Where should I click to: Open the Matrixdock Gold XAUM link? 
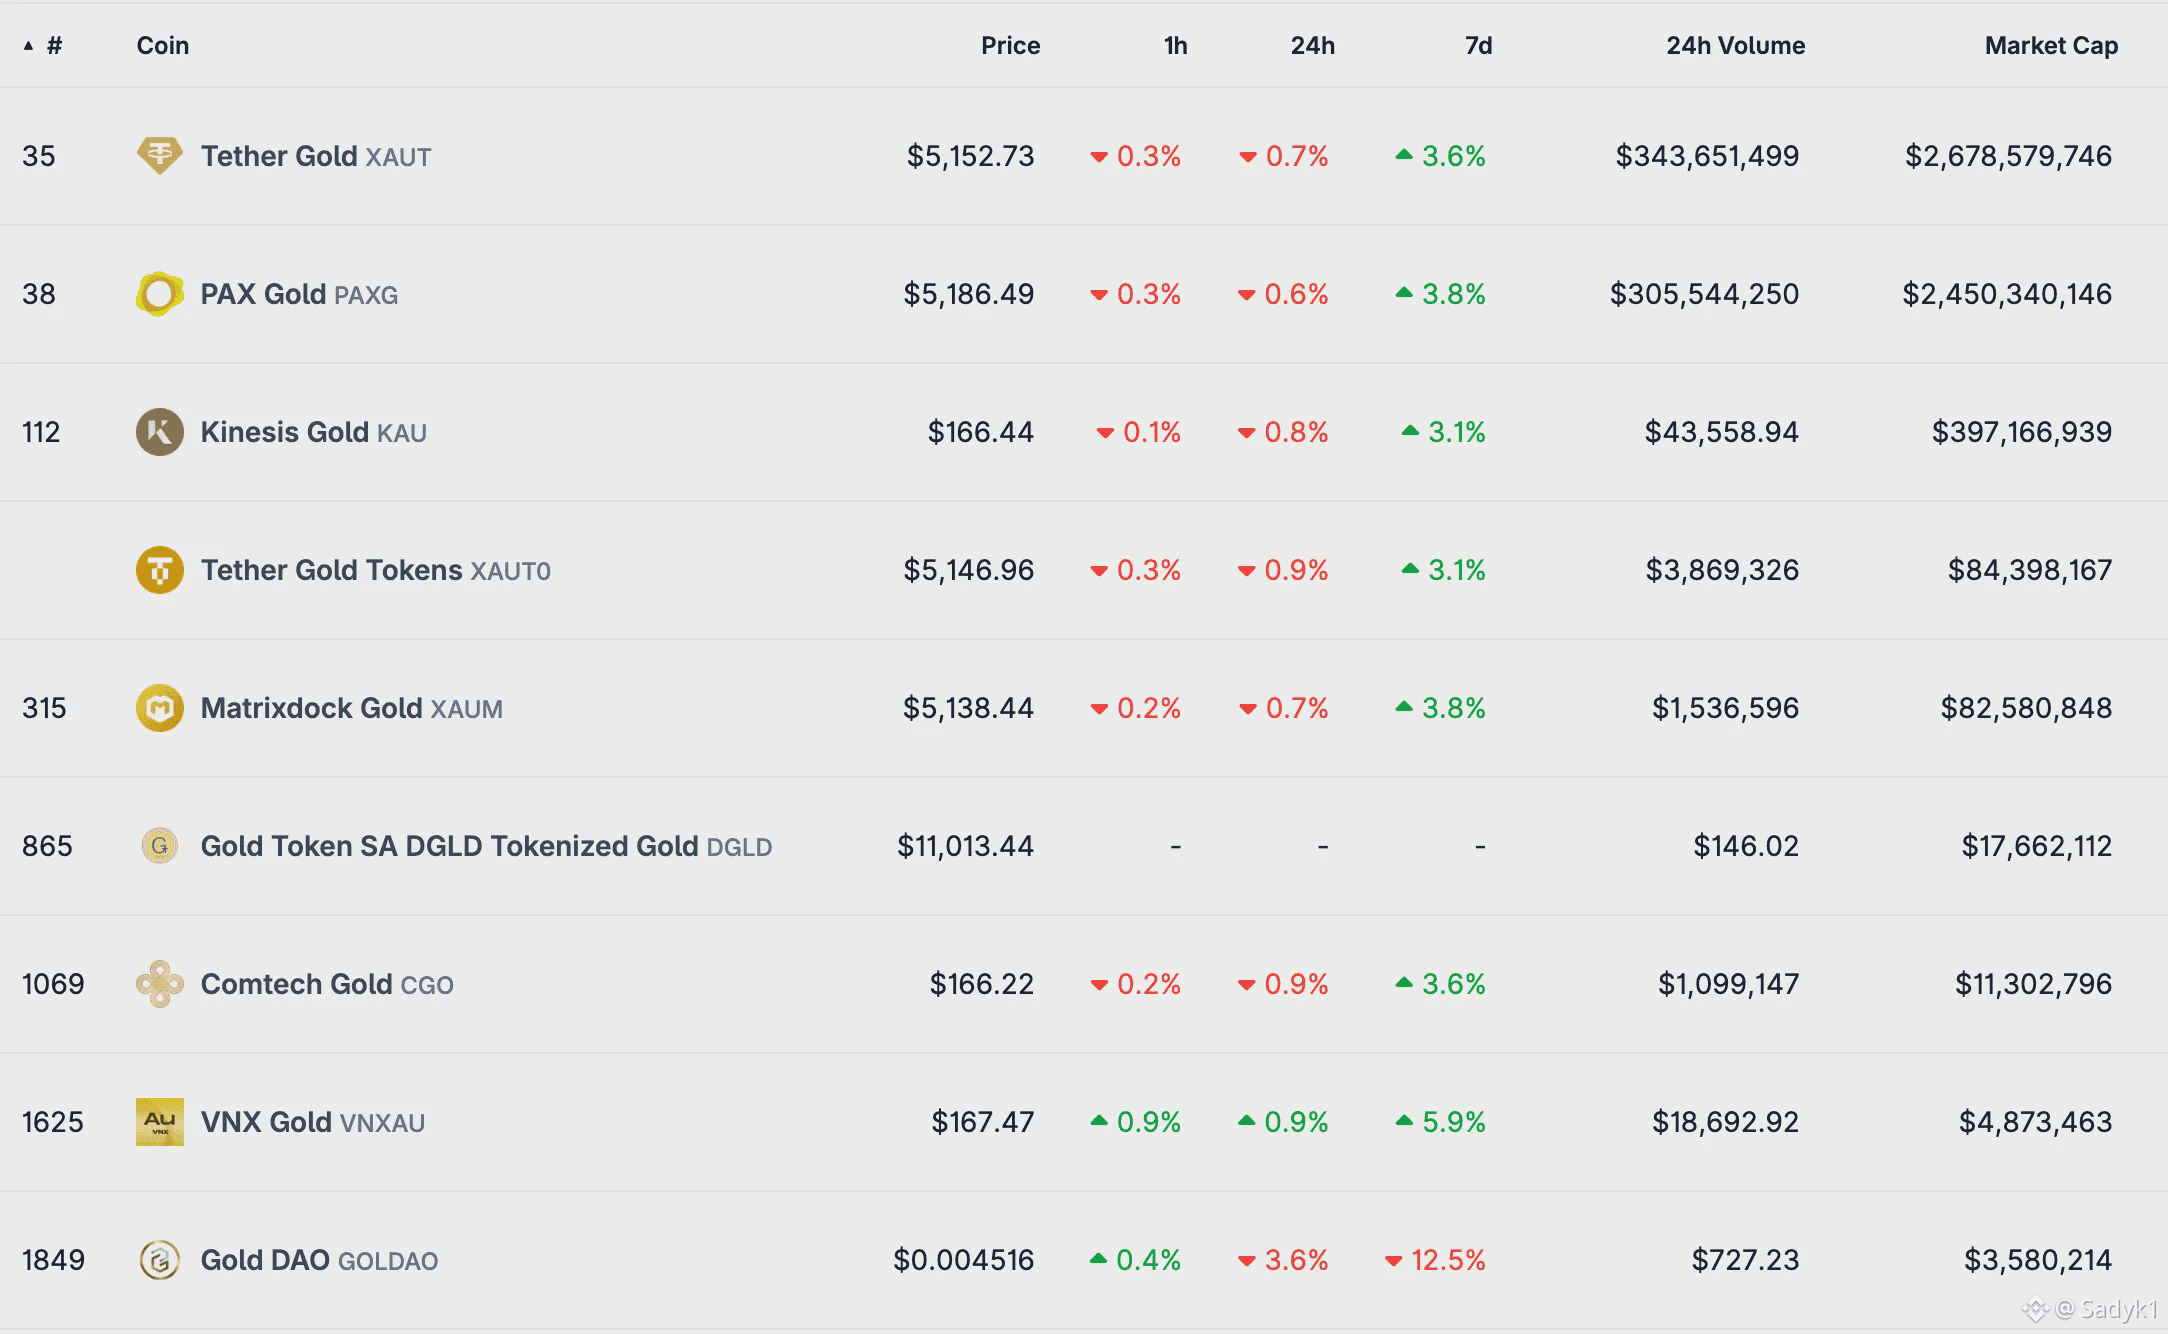[x=311, y=708]
